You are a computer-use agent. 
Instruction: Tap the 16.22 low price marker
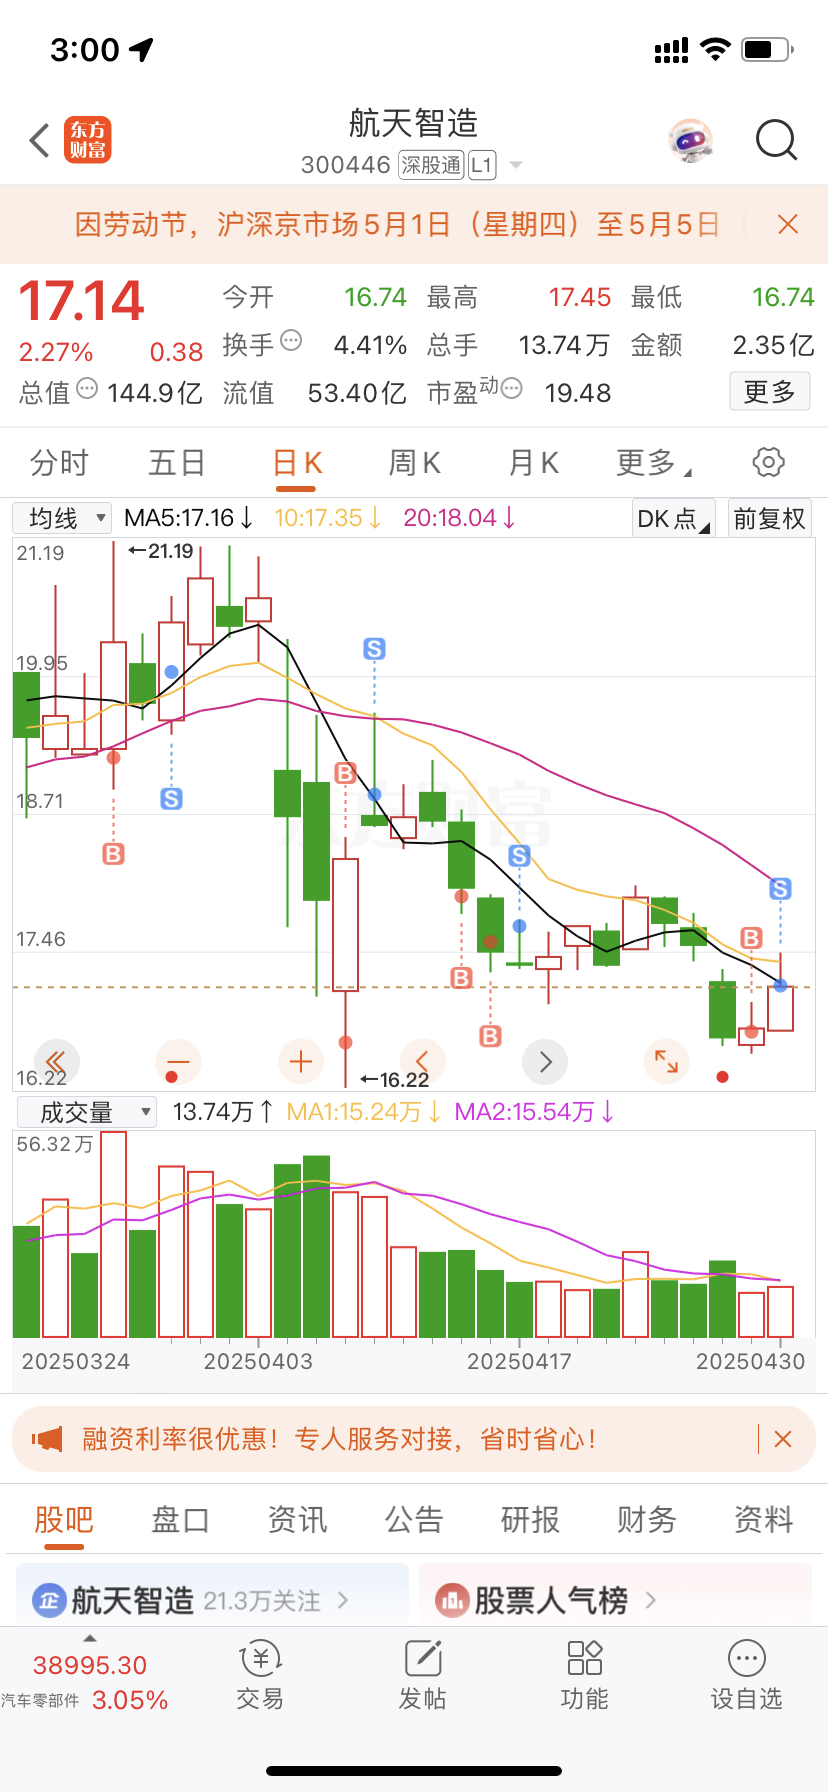394,1079
